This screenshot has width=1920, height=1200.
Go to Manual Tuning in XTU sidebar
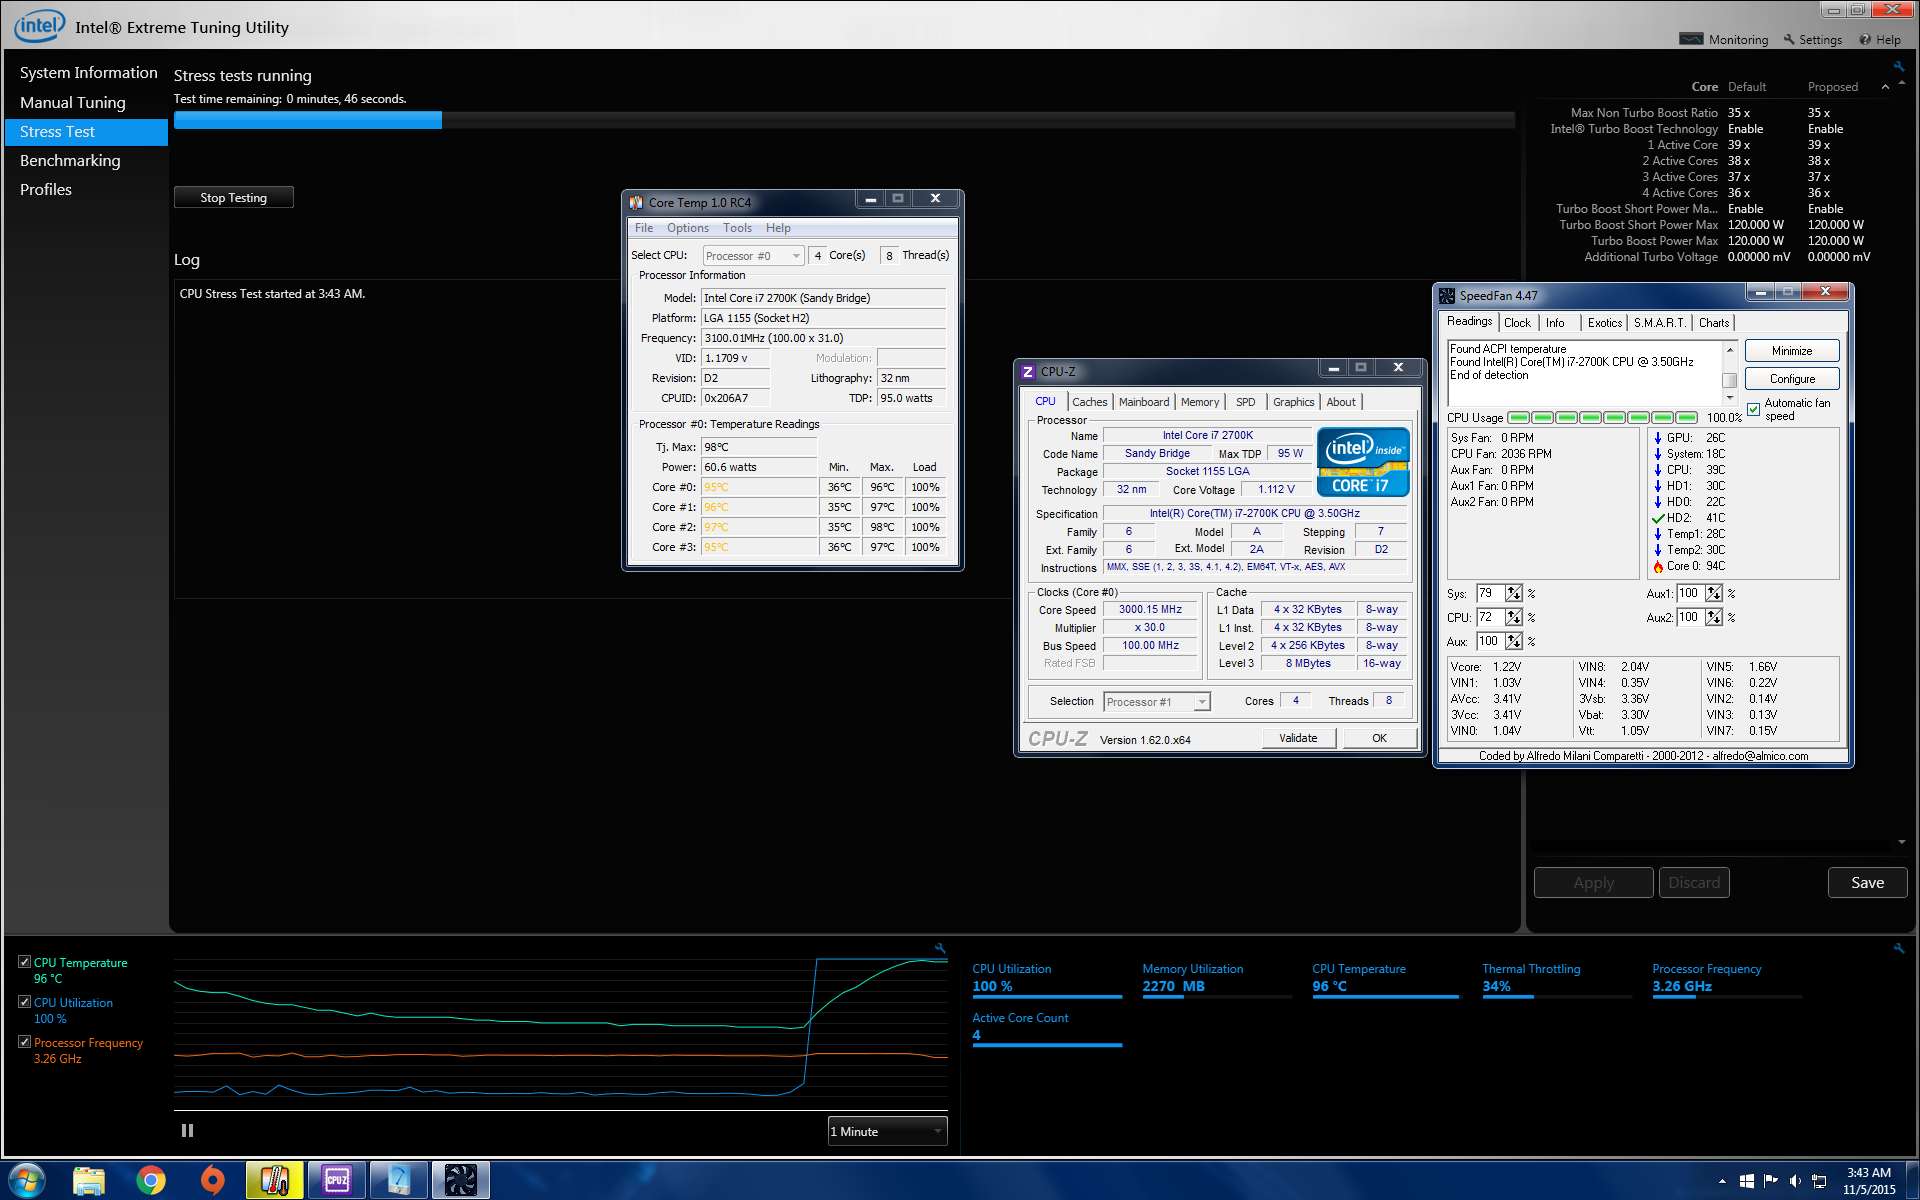click(73, 102)
